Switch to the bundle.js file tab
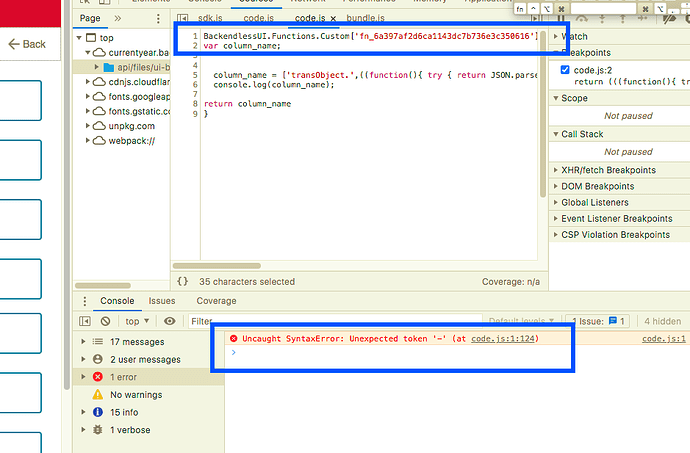Viewport: 690px width, 453px height. [x=365, y=18]
